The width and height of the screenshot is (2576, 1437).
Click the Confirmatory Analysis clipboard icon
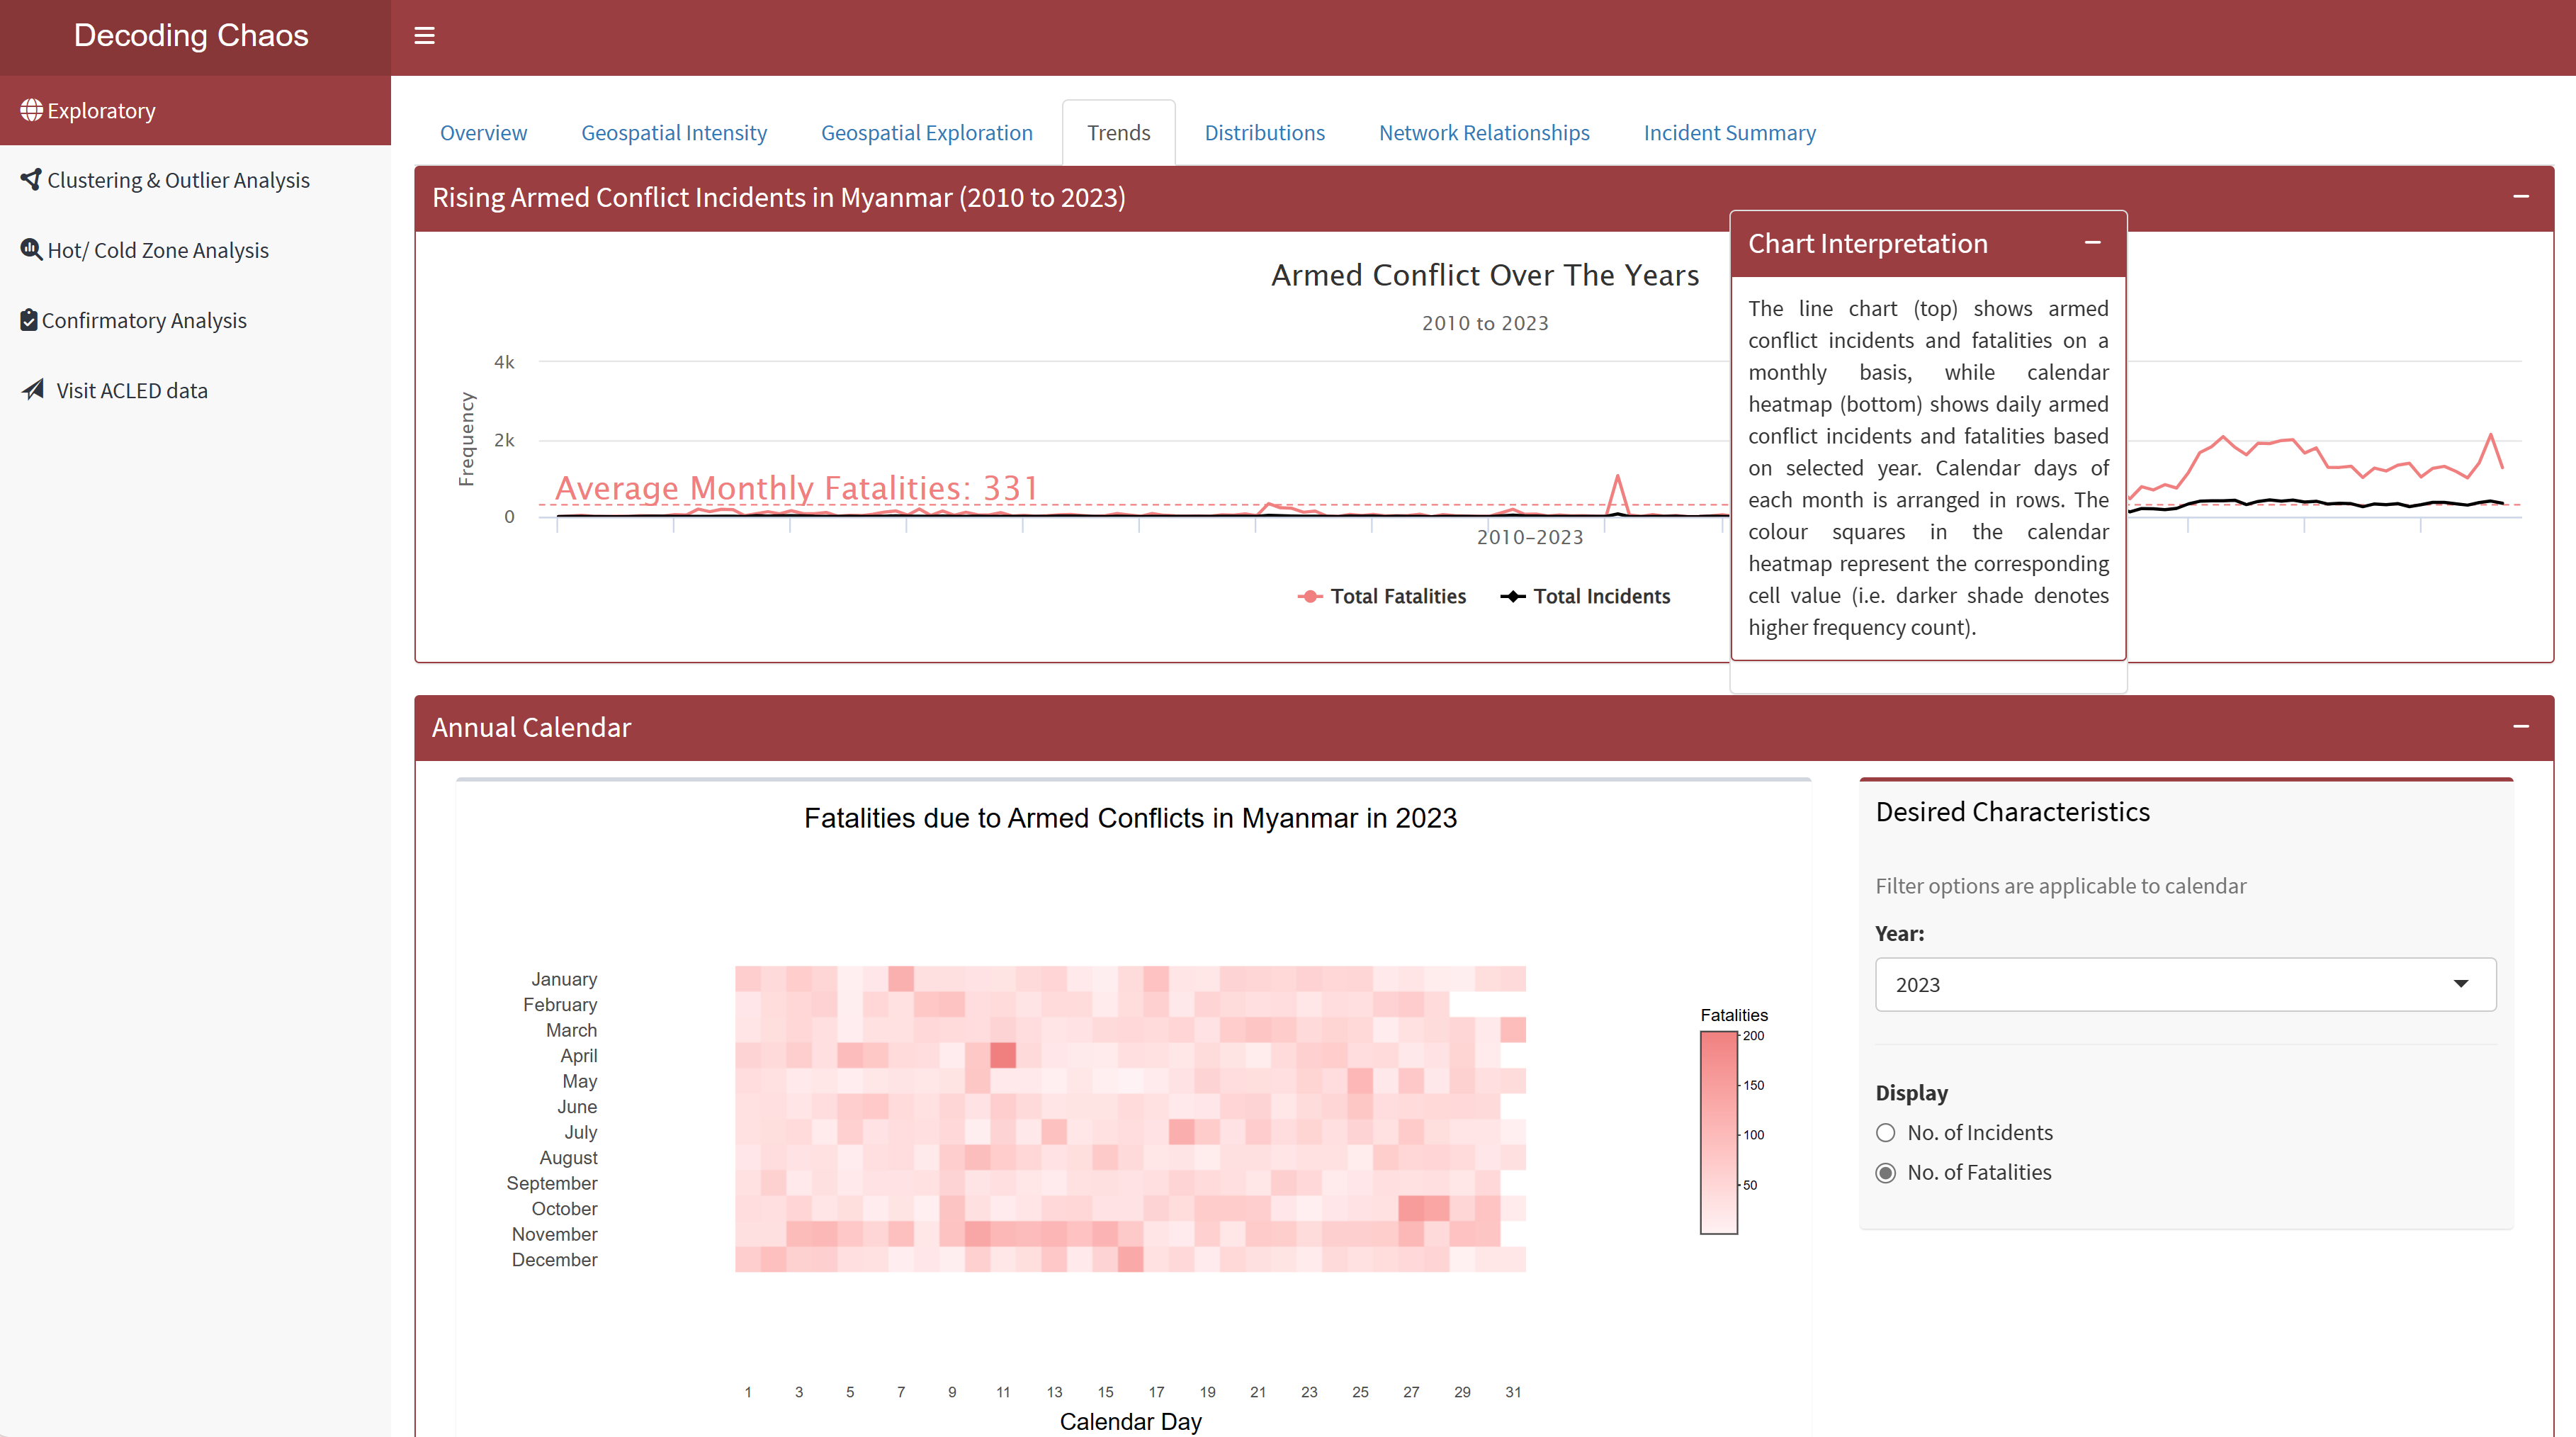pyautogui.click(x=29, y=320)
